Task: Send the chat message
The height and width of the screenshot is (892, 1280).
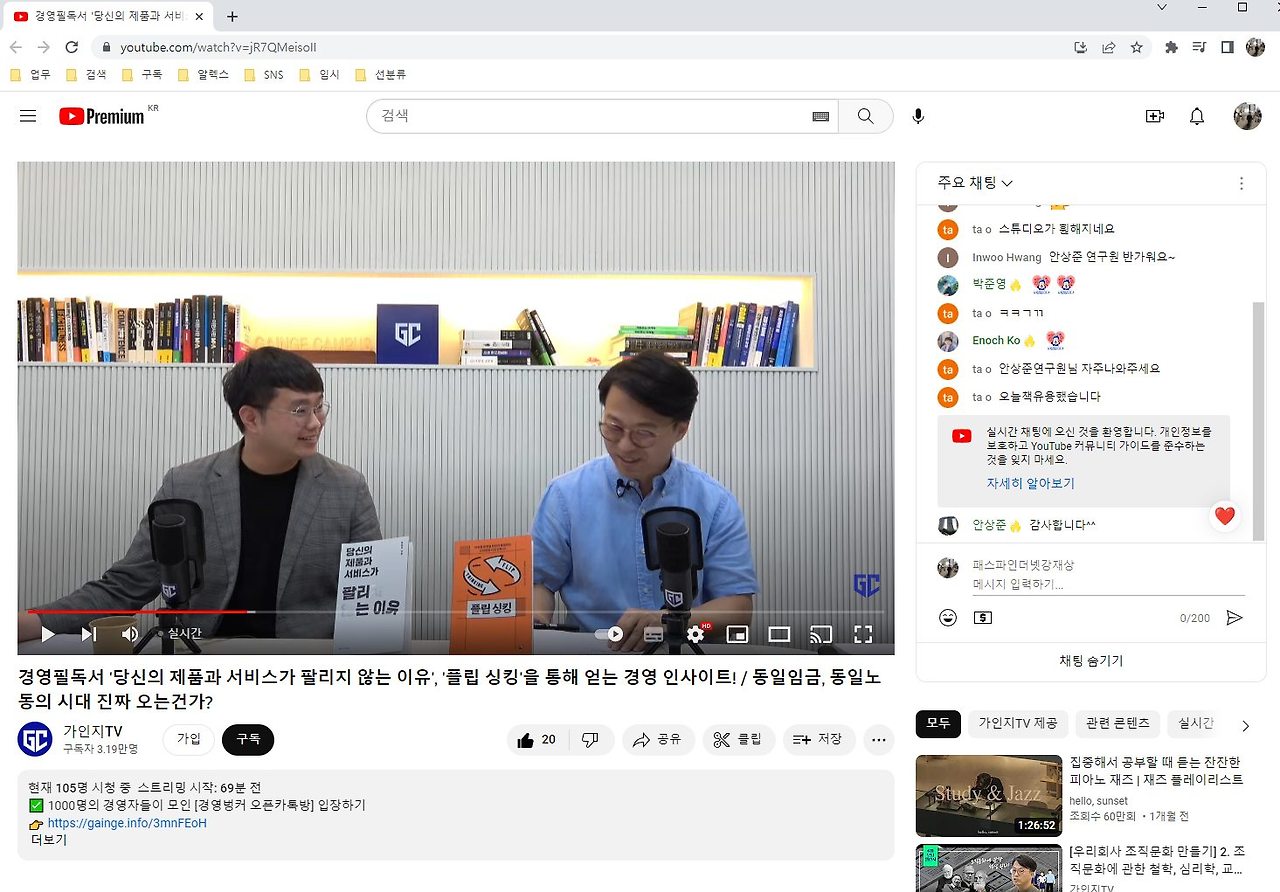Action: pos(1234,618)
